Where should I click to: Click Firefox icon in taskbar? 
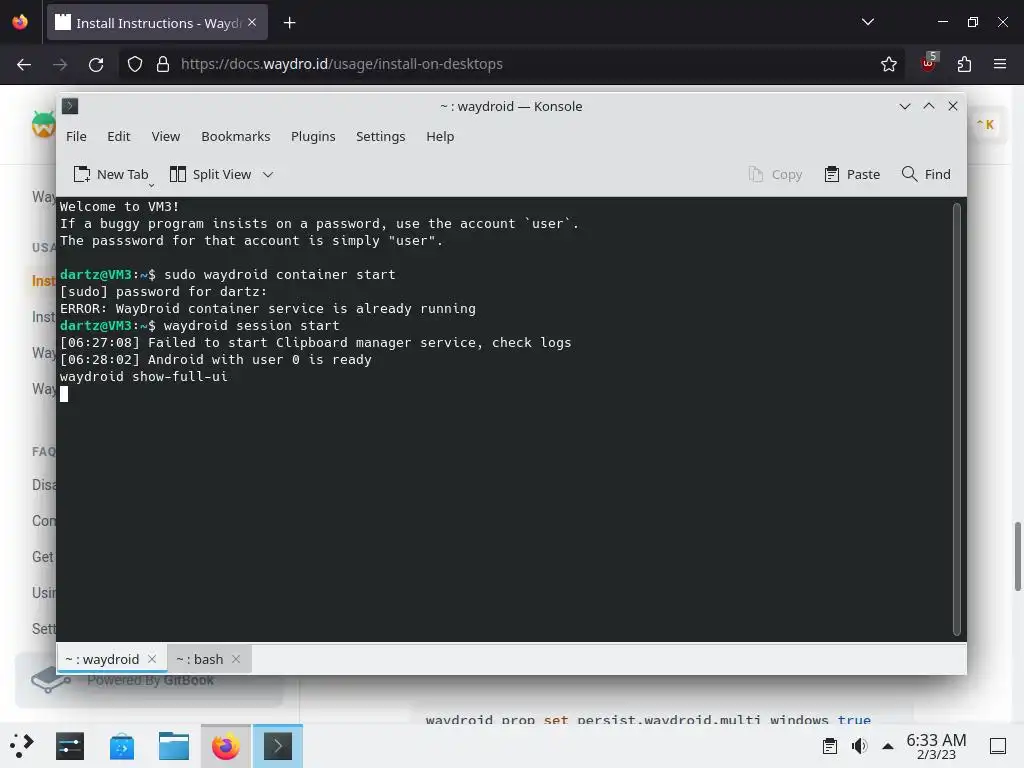(225, 746)
